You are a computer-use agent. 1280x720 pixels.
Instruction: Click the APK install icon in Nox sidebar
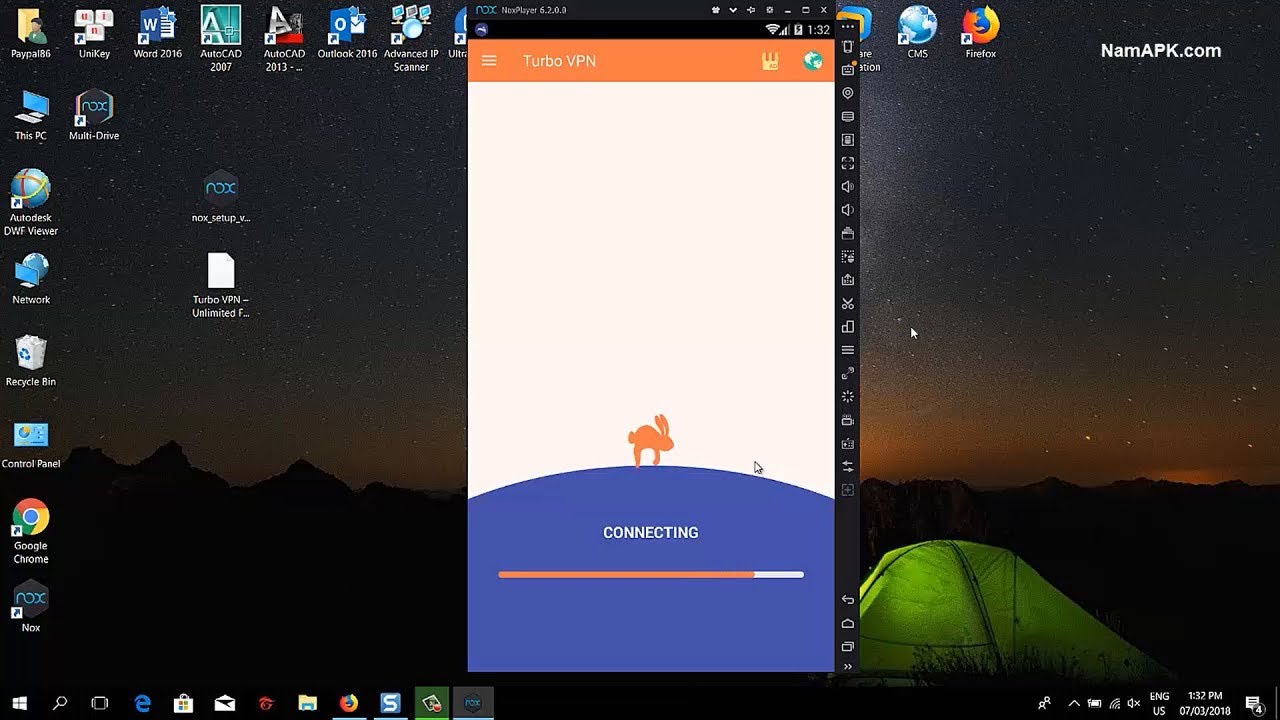click(x=848, y=140)
